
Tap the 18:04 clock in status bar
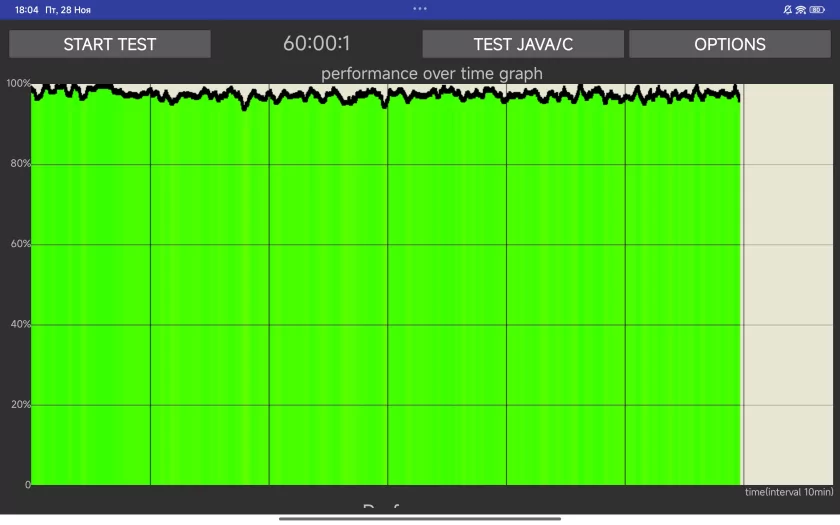pos(26,9)
